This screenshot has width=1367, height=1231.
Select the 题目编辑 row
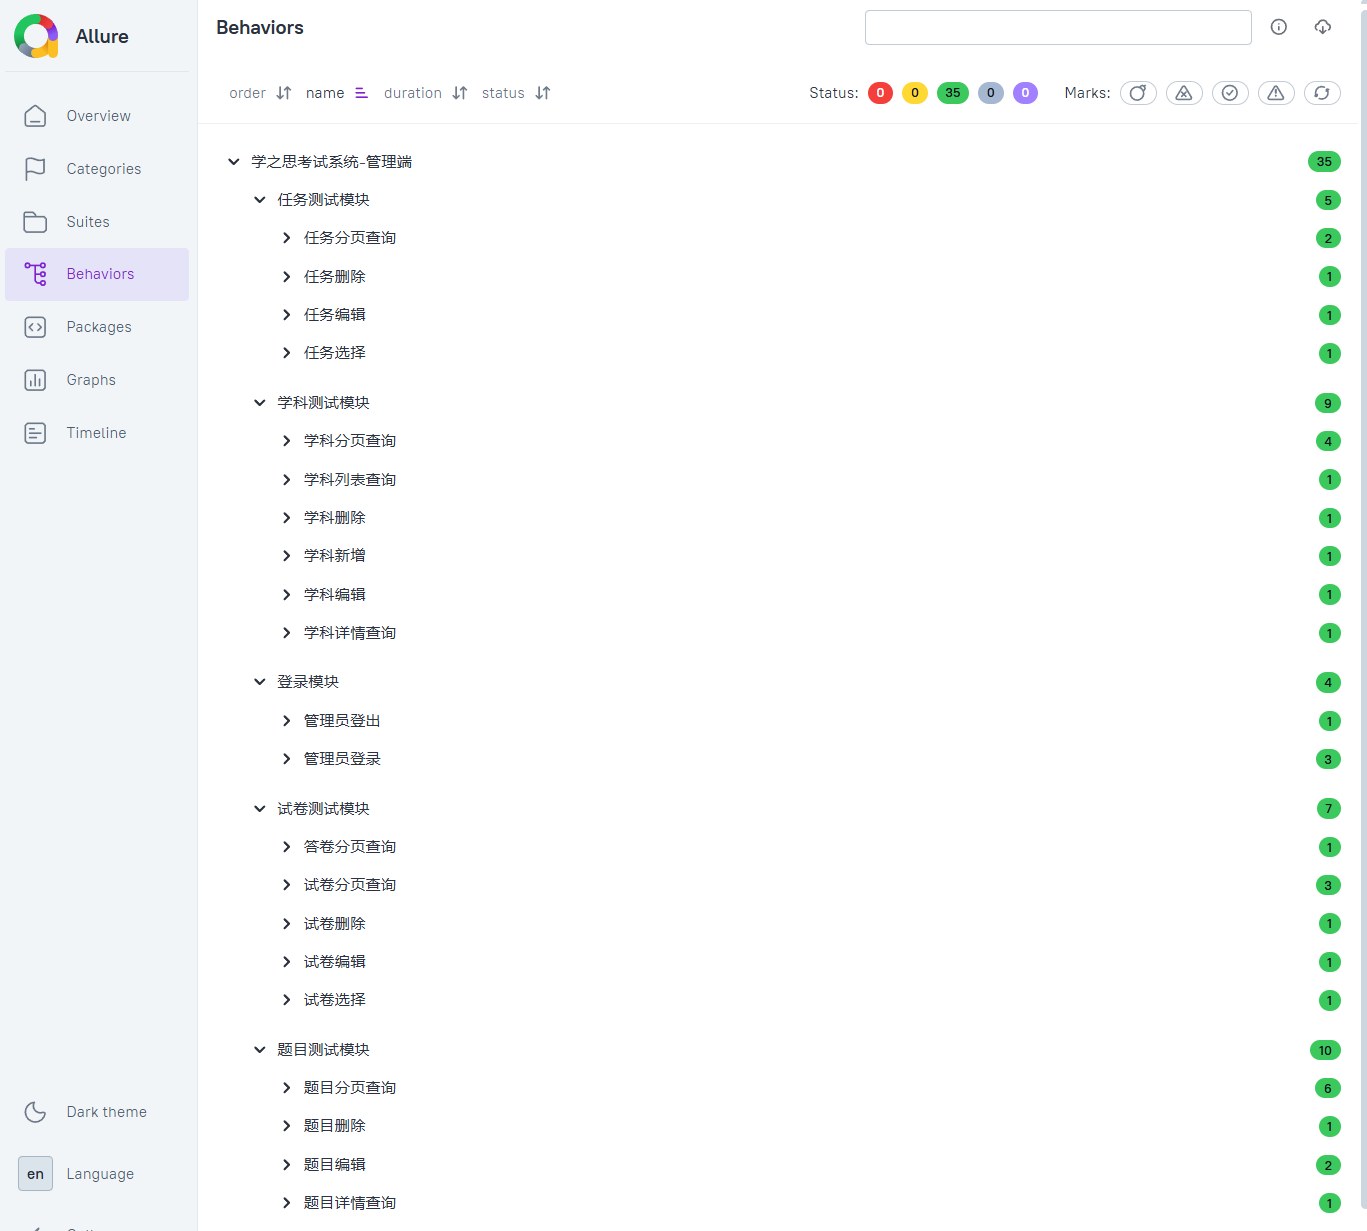(x=810, y=1165)
